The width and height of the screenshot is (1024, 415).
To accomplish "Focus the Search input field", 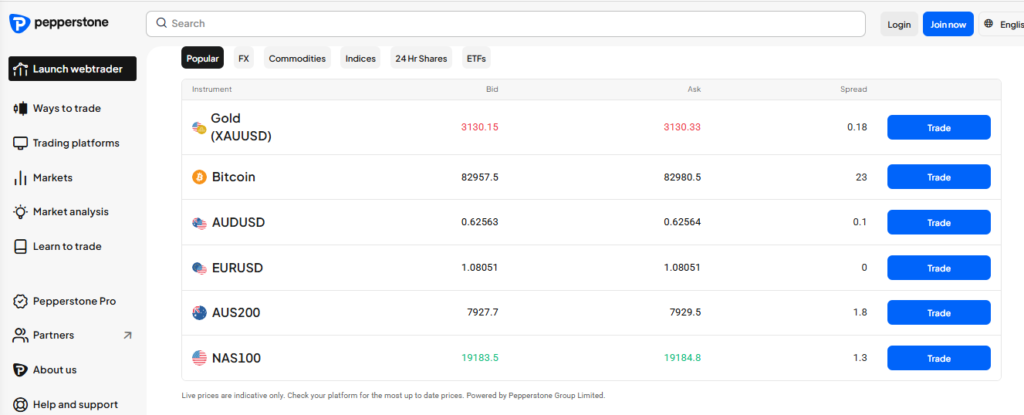I will [505, 24].
